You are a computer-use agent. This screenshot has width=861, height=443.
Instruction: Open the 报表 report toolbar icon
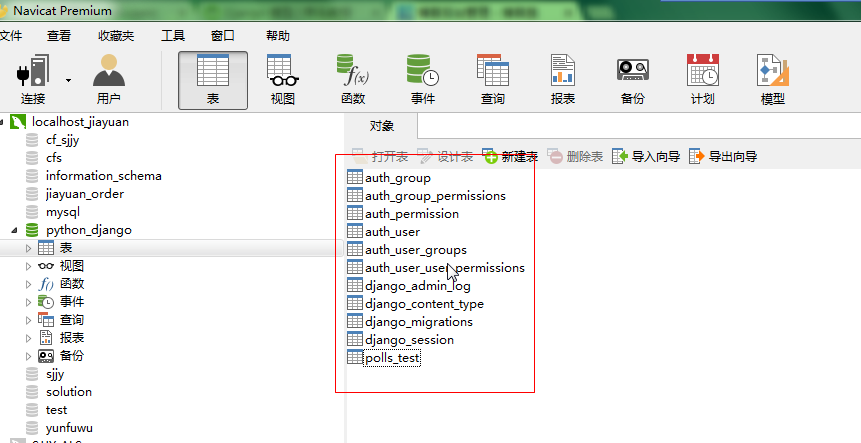pyautogui.click(x=563, y=80)
